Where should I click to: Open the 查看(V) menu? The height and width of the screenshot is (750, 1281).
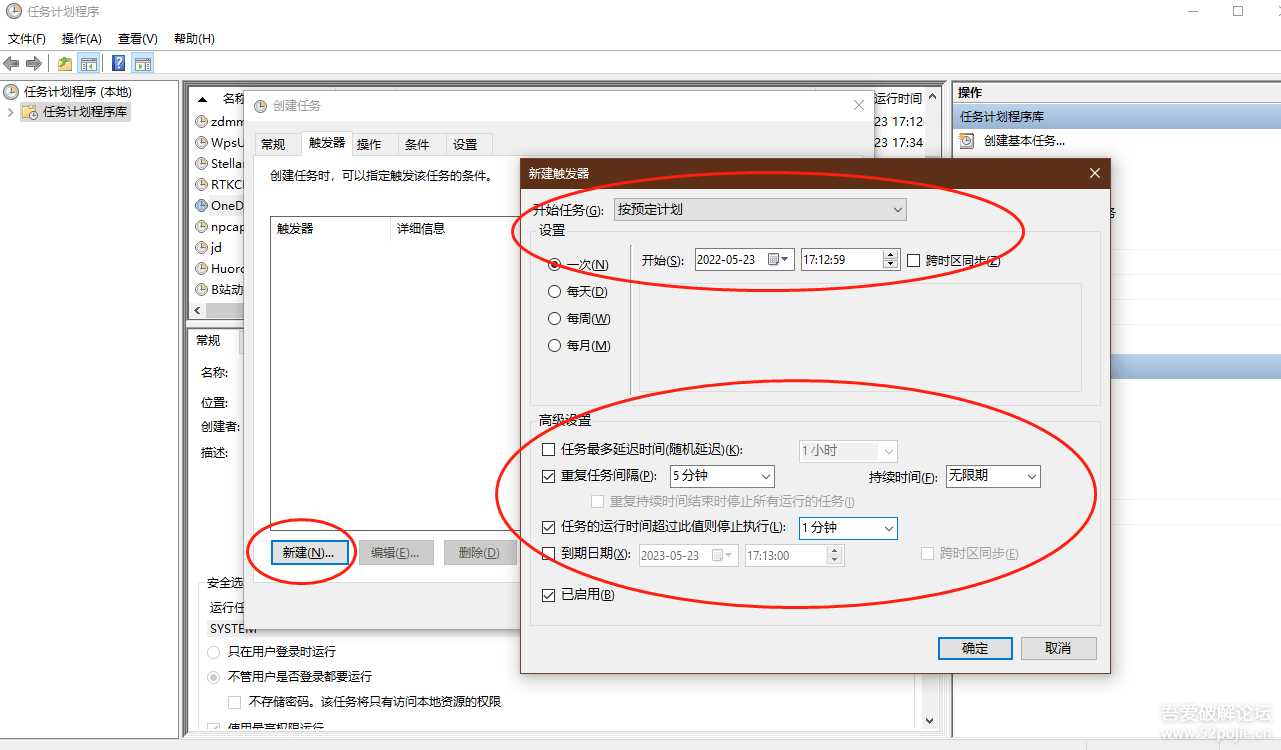coord(137,38)
